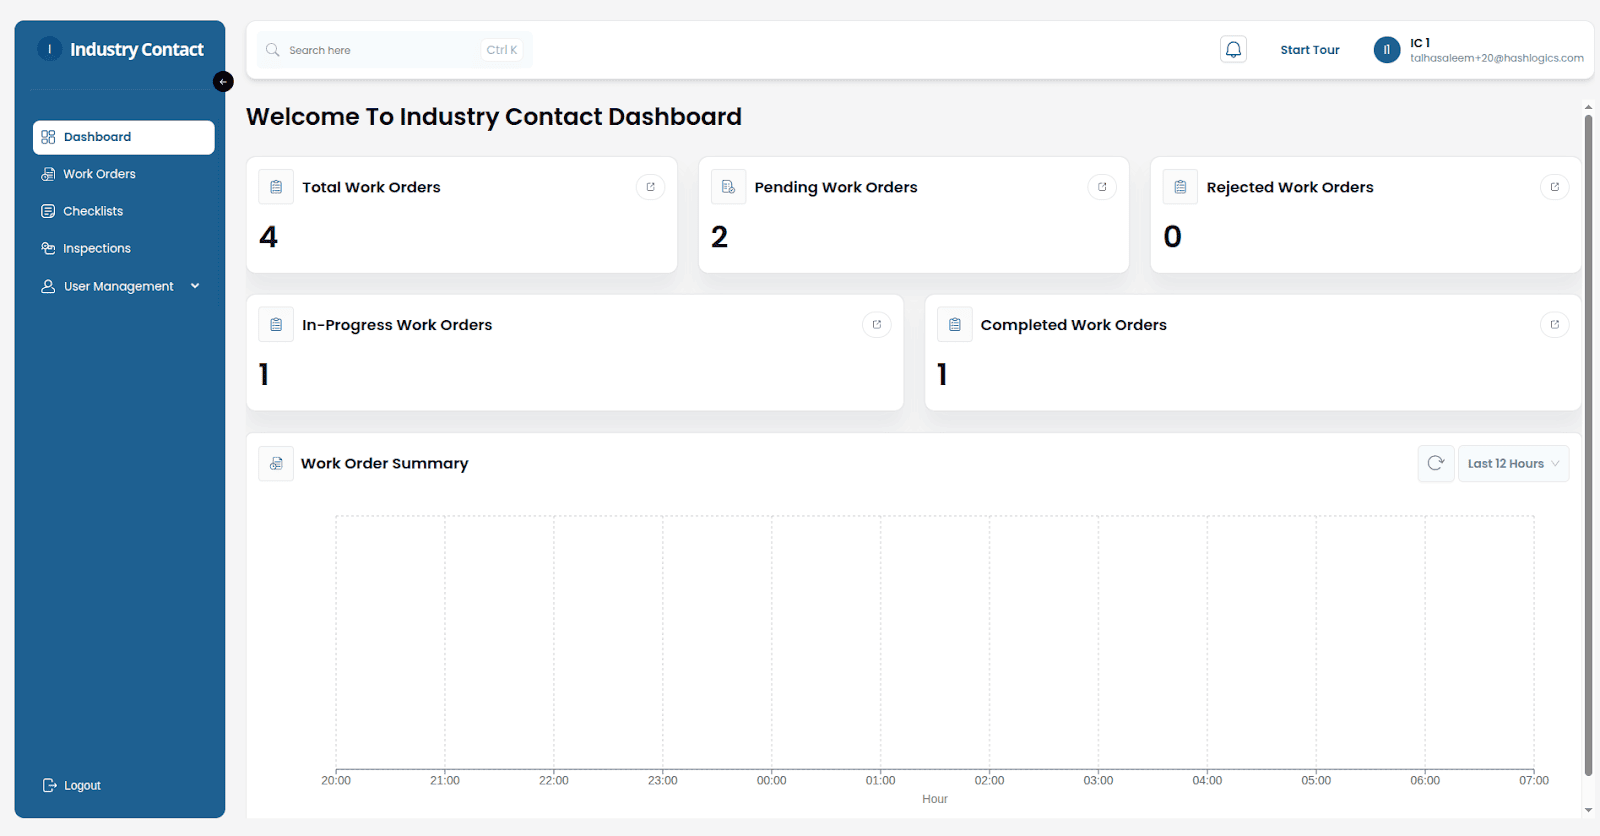This screenshot has height=836, width=1600.
Task: Click the scrollbar down arrow
Action: point(1588,810)
